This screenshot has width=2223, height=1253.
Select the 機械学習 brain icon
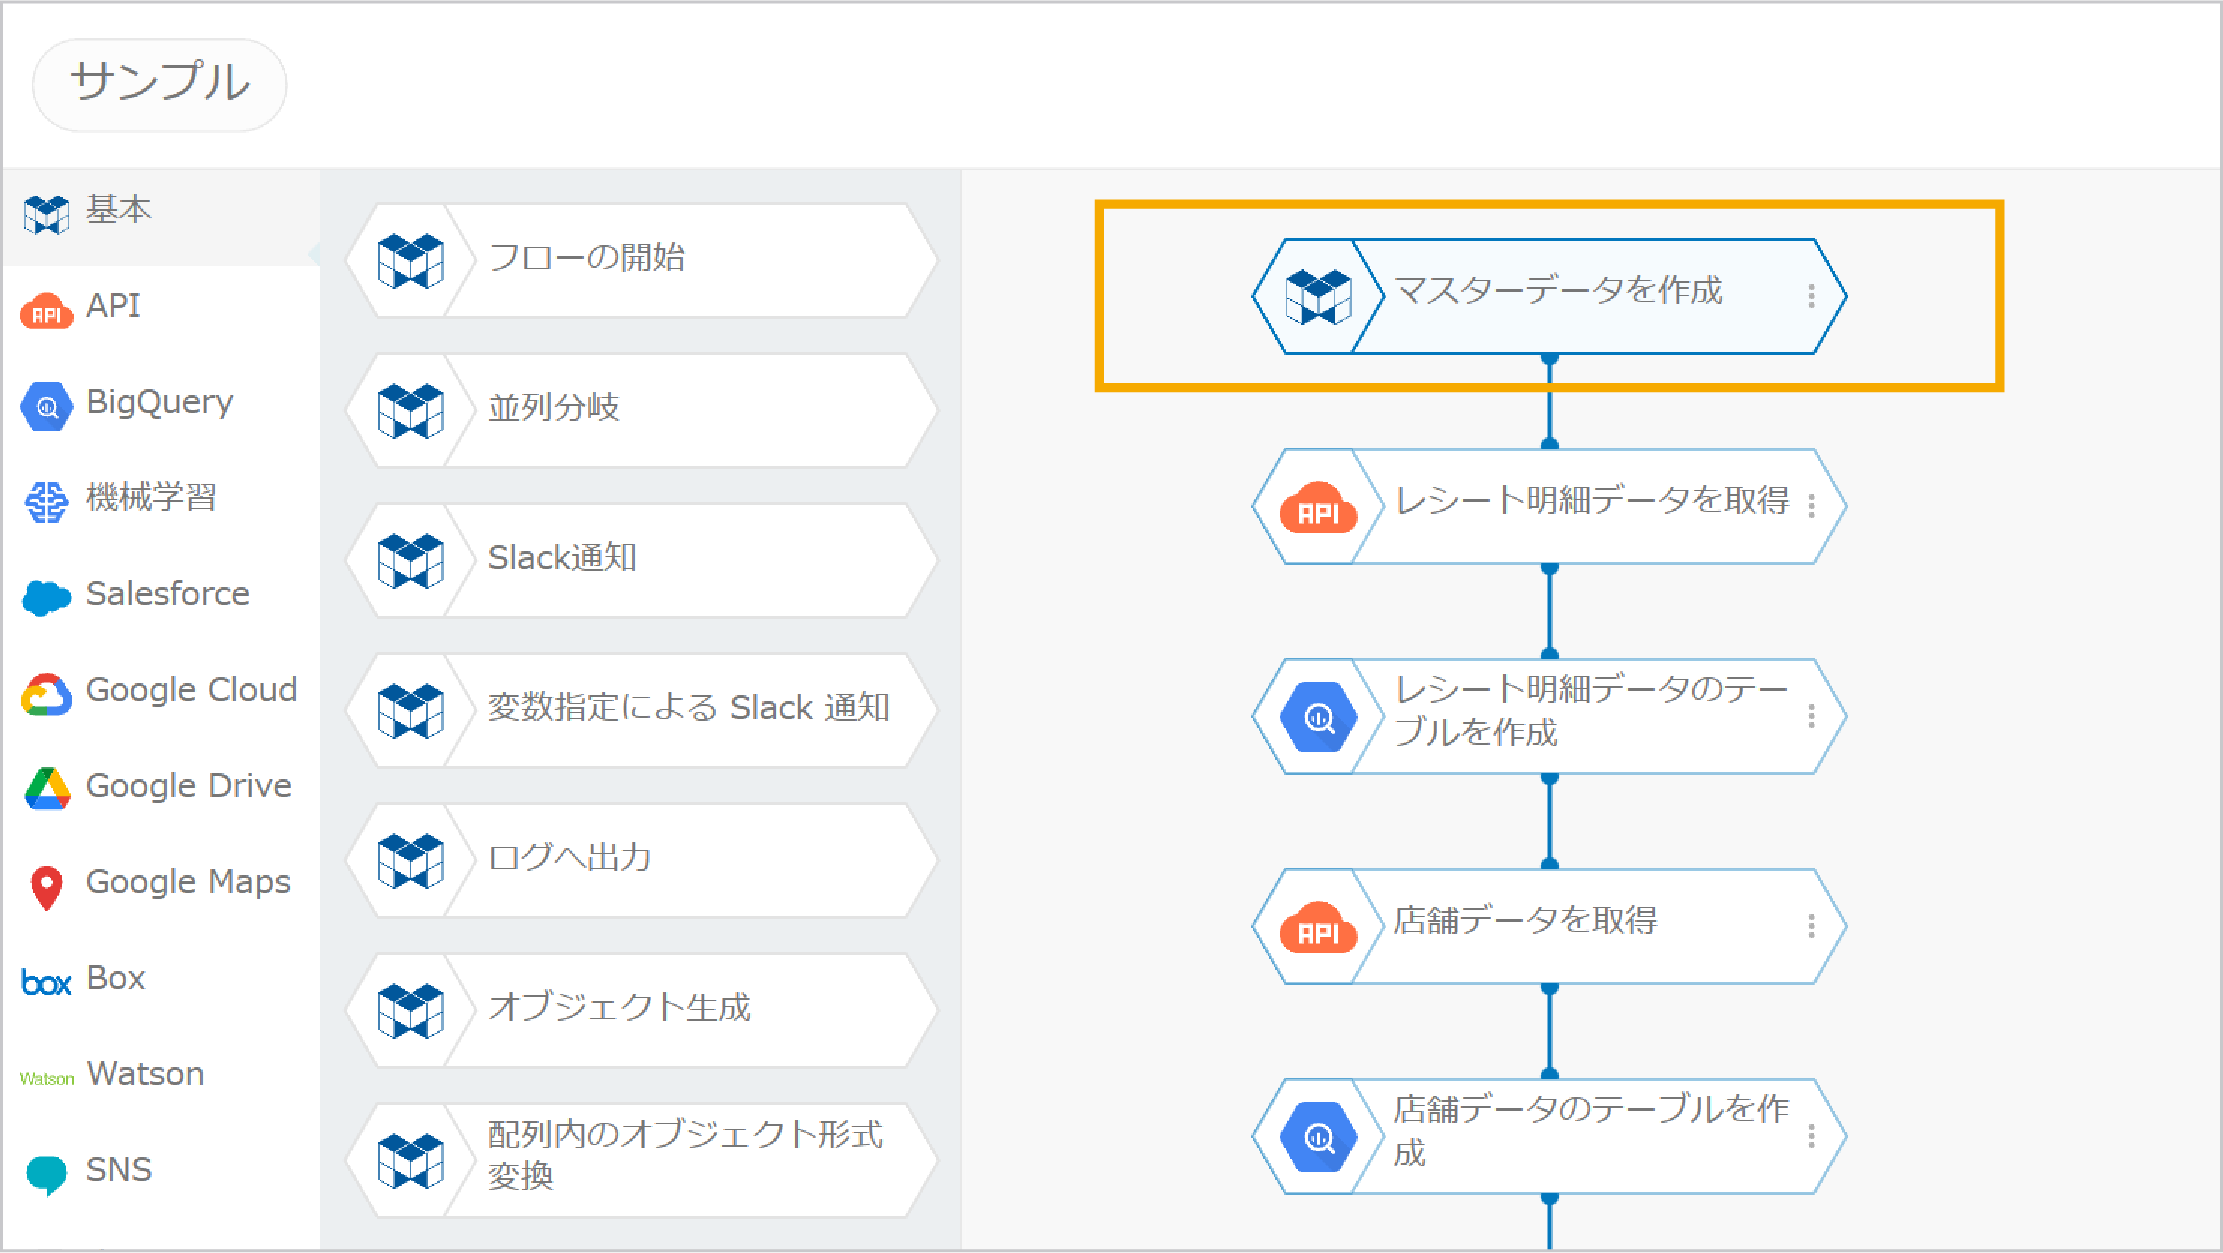tap(46, 501)
